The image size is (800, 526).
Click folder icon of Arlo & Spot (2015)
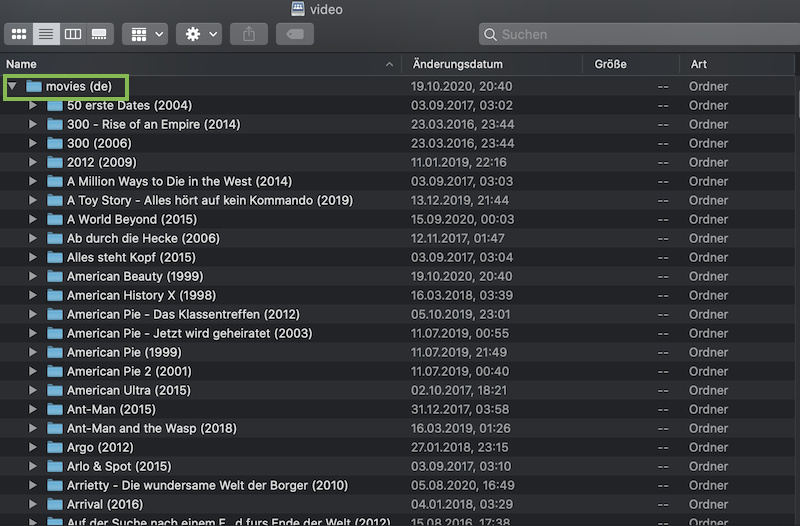point(55,466)
